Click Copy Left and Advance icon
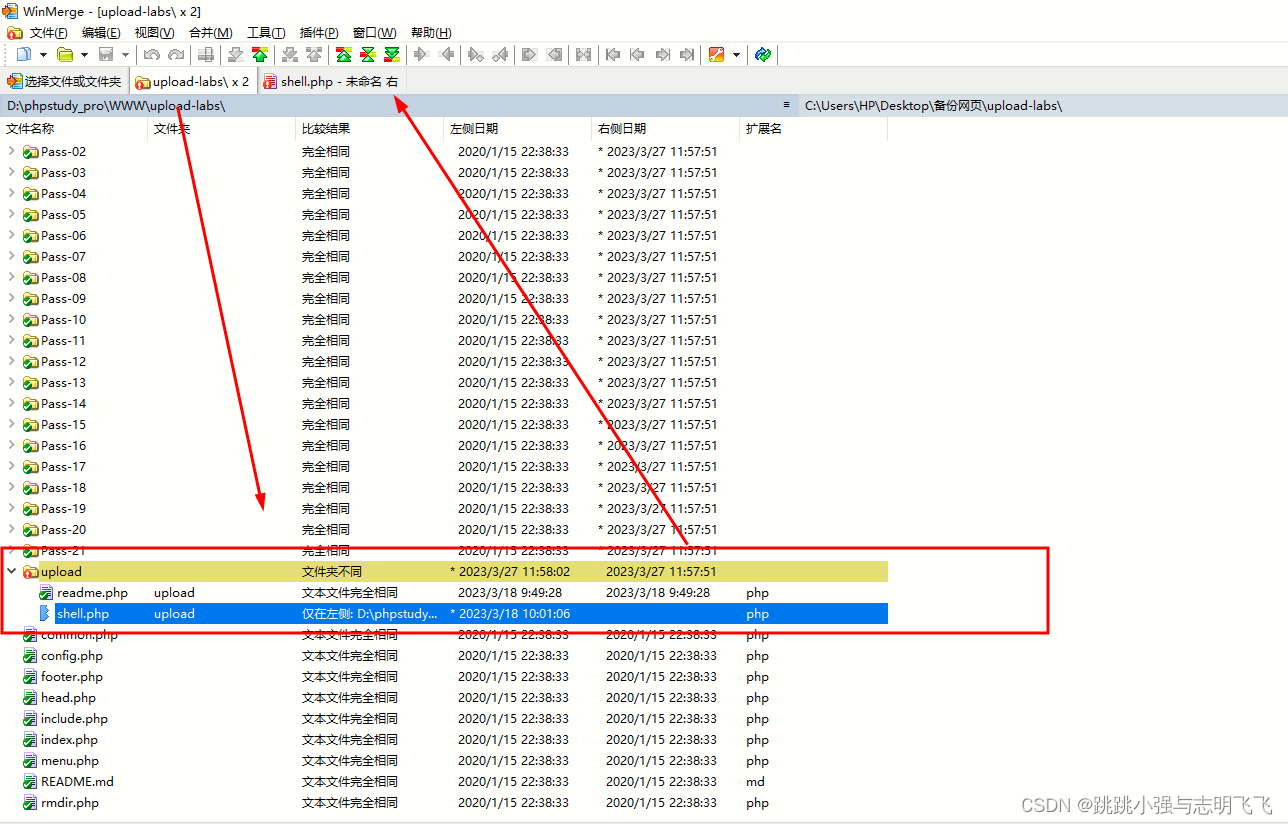This screenshot has height=824, width=1288. [x=500, y=54]
